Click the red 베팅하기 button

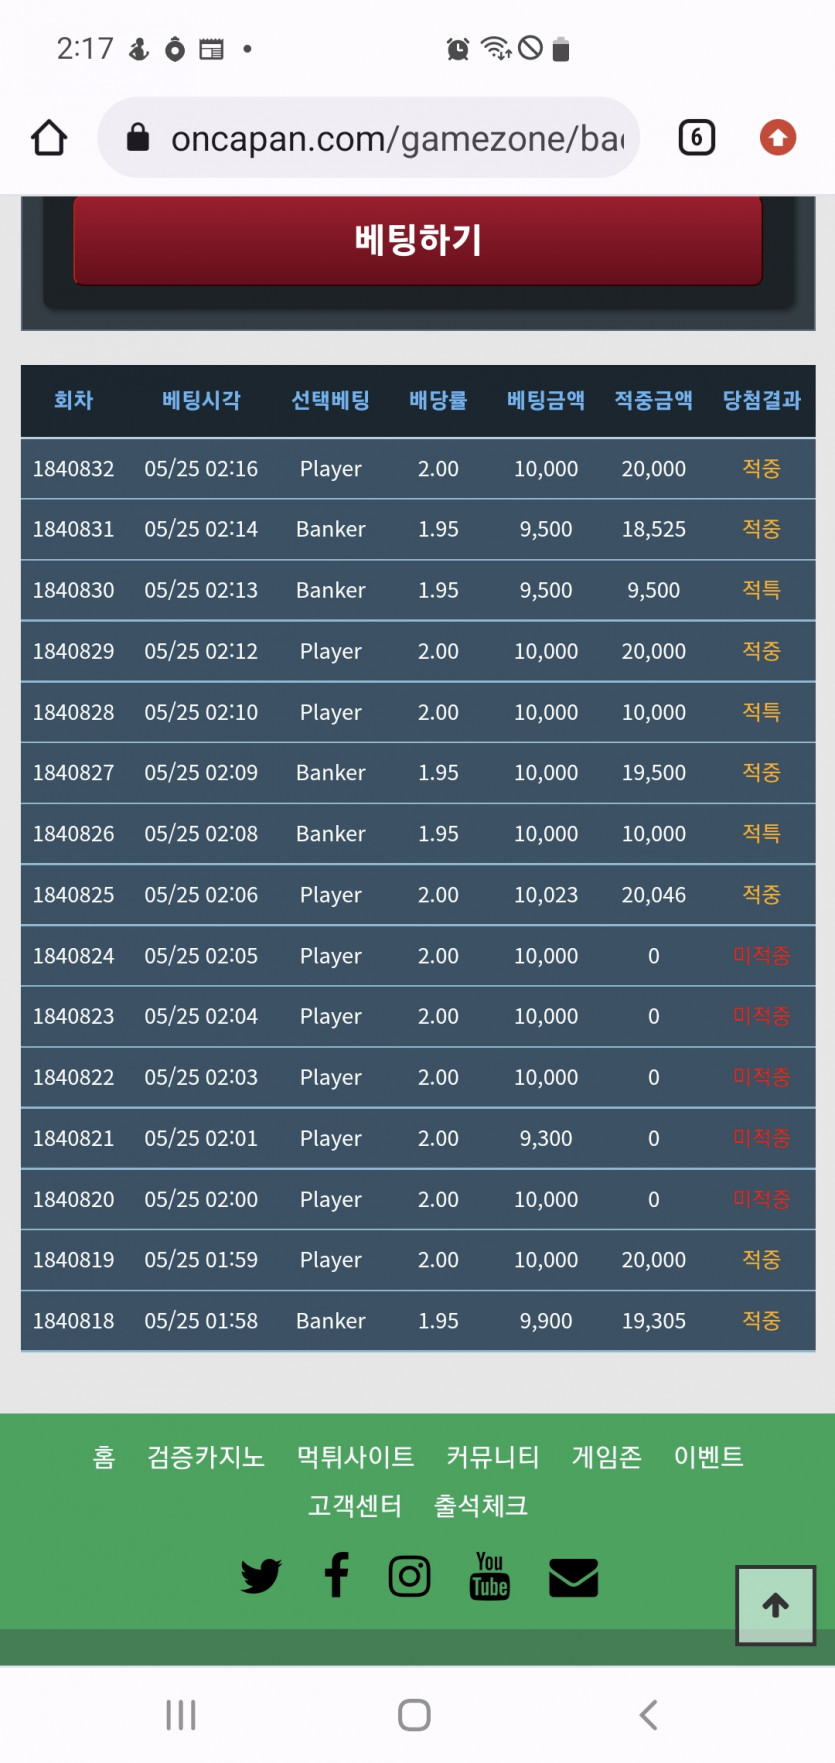(418, 240)
